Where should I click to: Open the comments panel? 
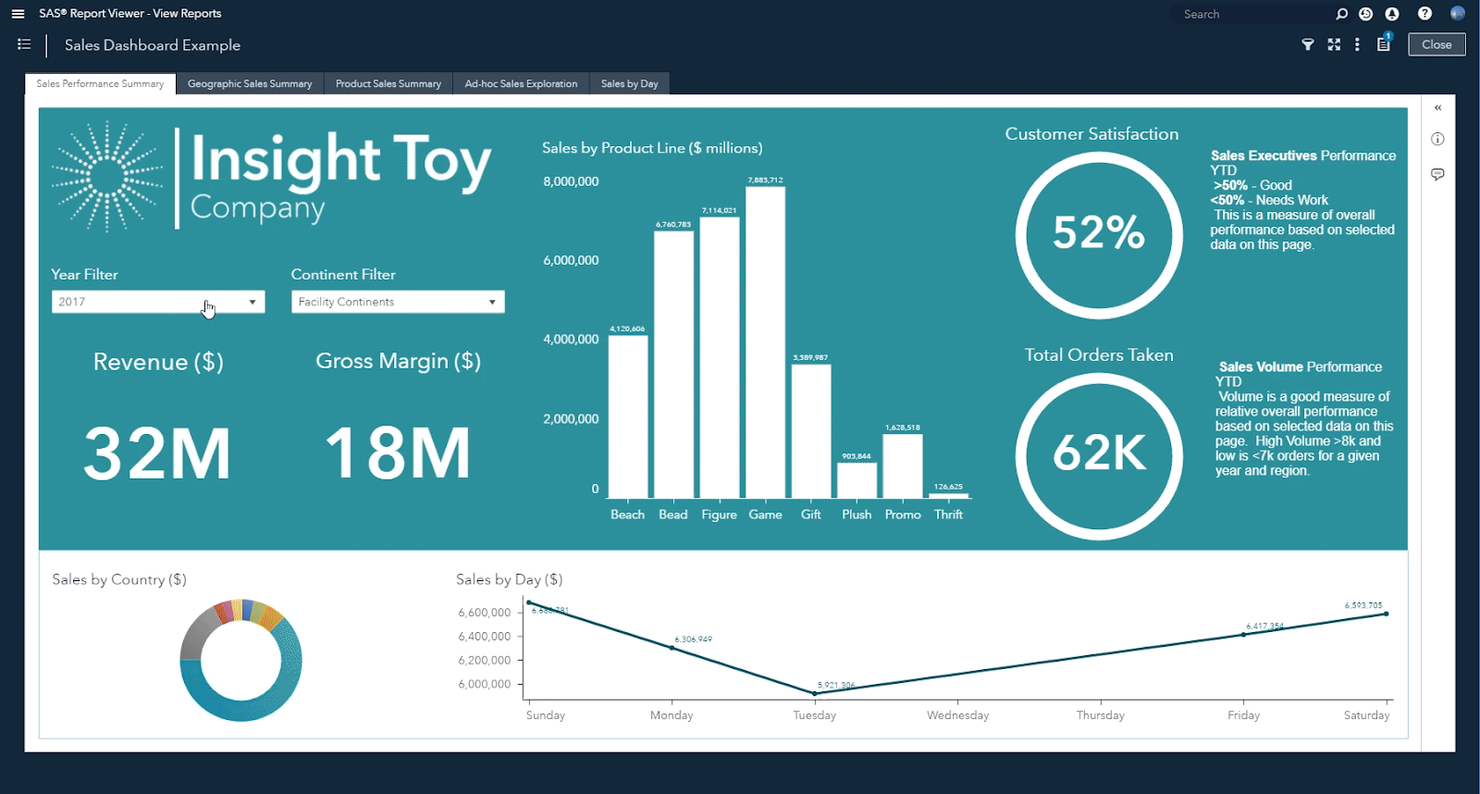(x=1437, y=173)
